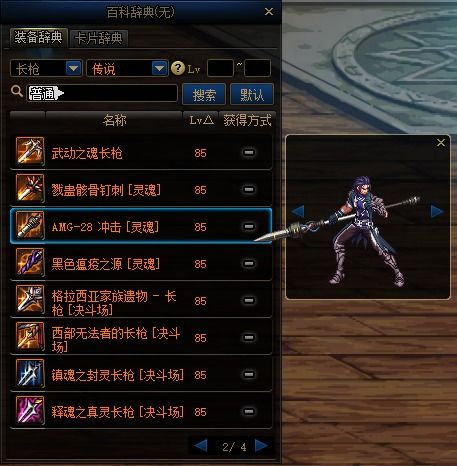The width and height of the screenshot is (457, 466).
Task: Select the 装备辞典 tab
Action: tap(38, 37)
